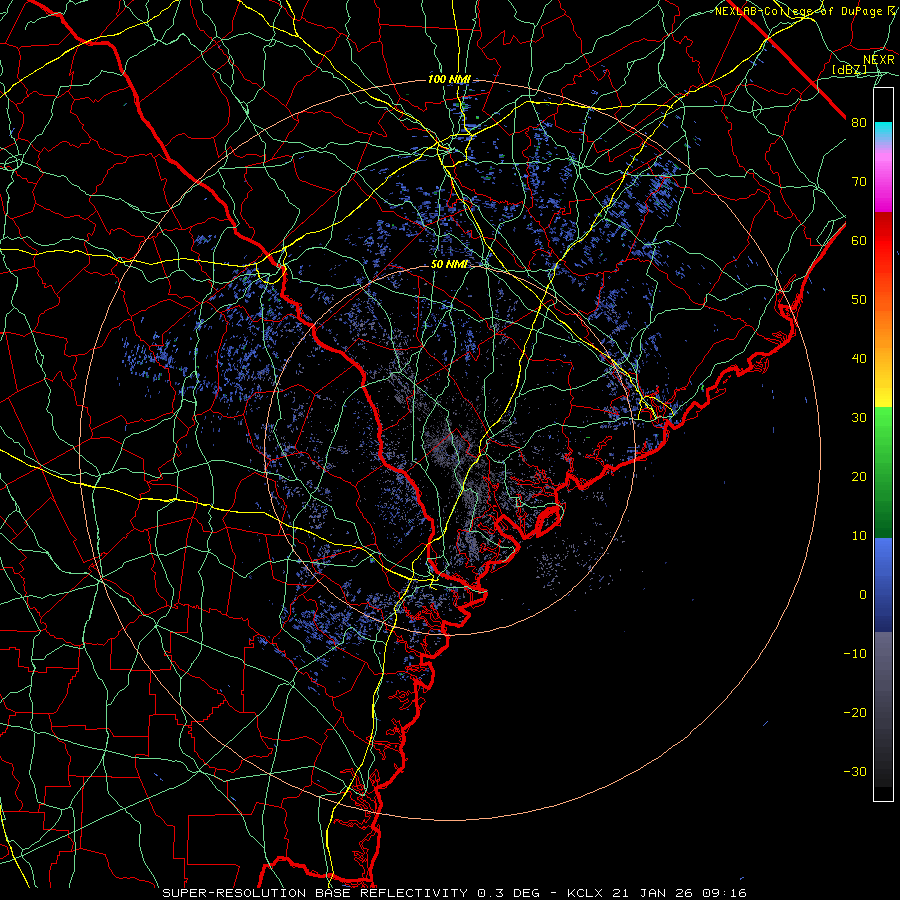Click the NEXR label above the color scale
This screenshot has height=900, width=900.
pyautogui.click(x=879, y=60)
